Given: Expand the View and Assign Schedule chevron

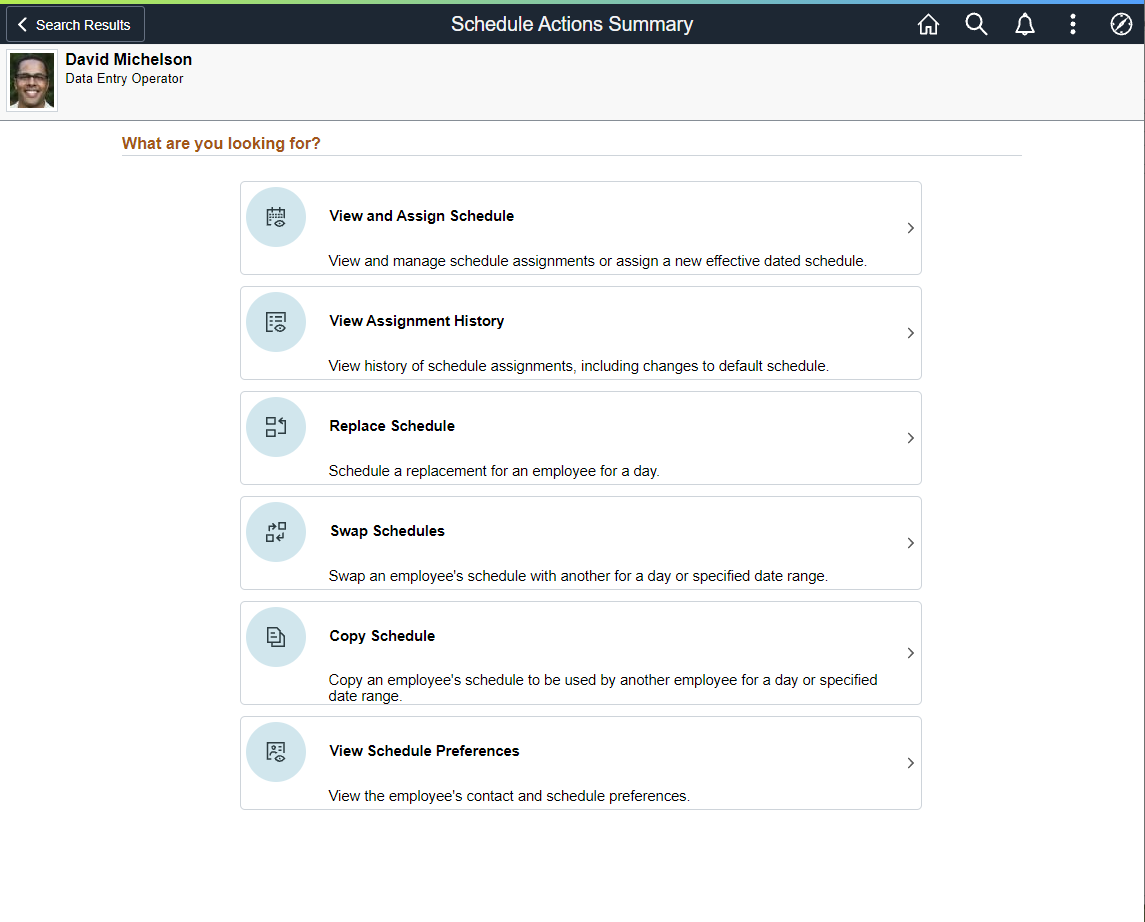Looking at the screenshot, I should [x=910, y=228].
